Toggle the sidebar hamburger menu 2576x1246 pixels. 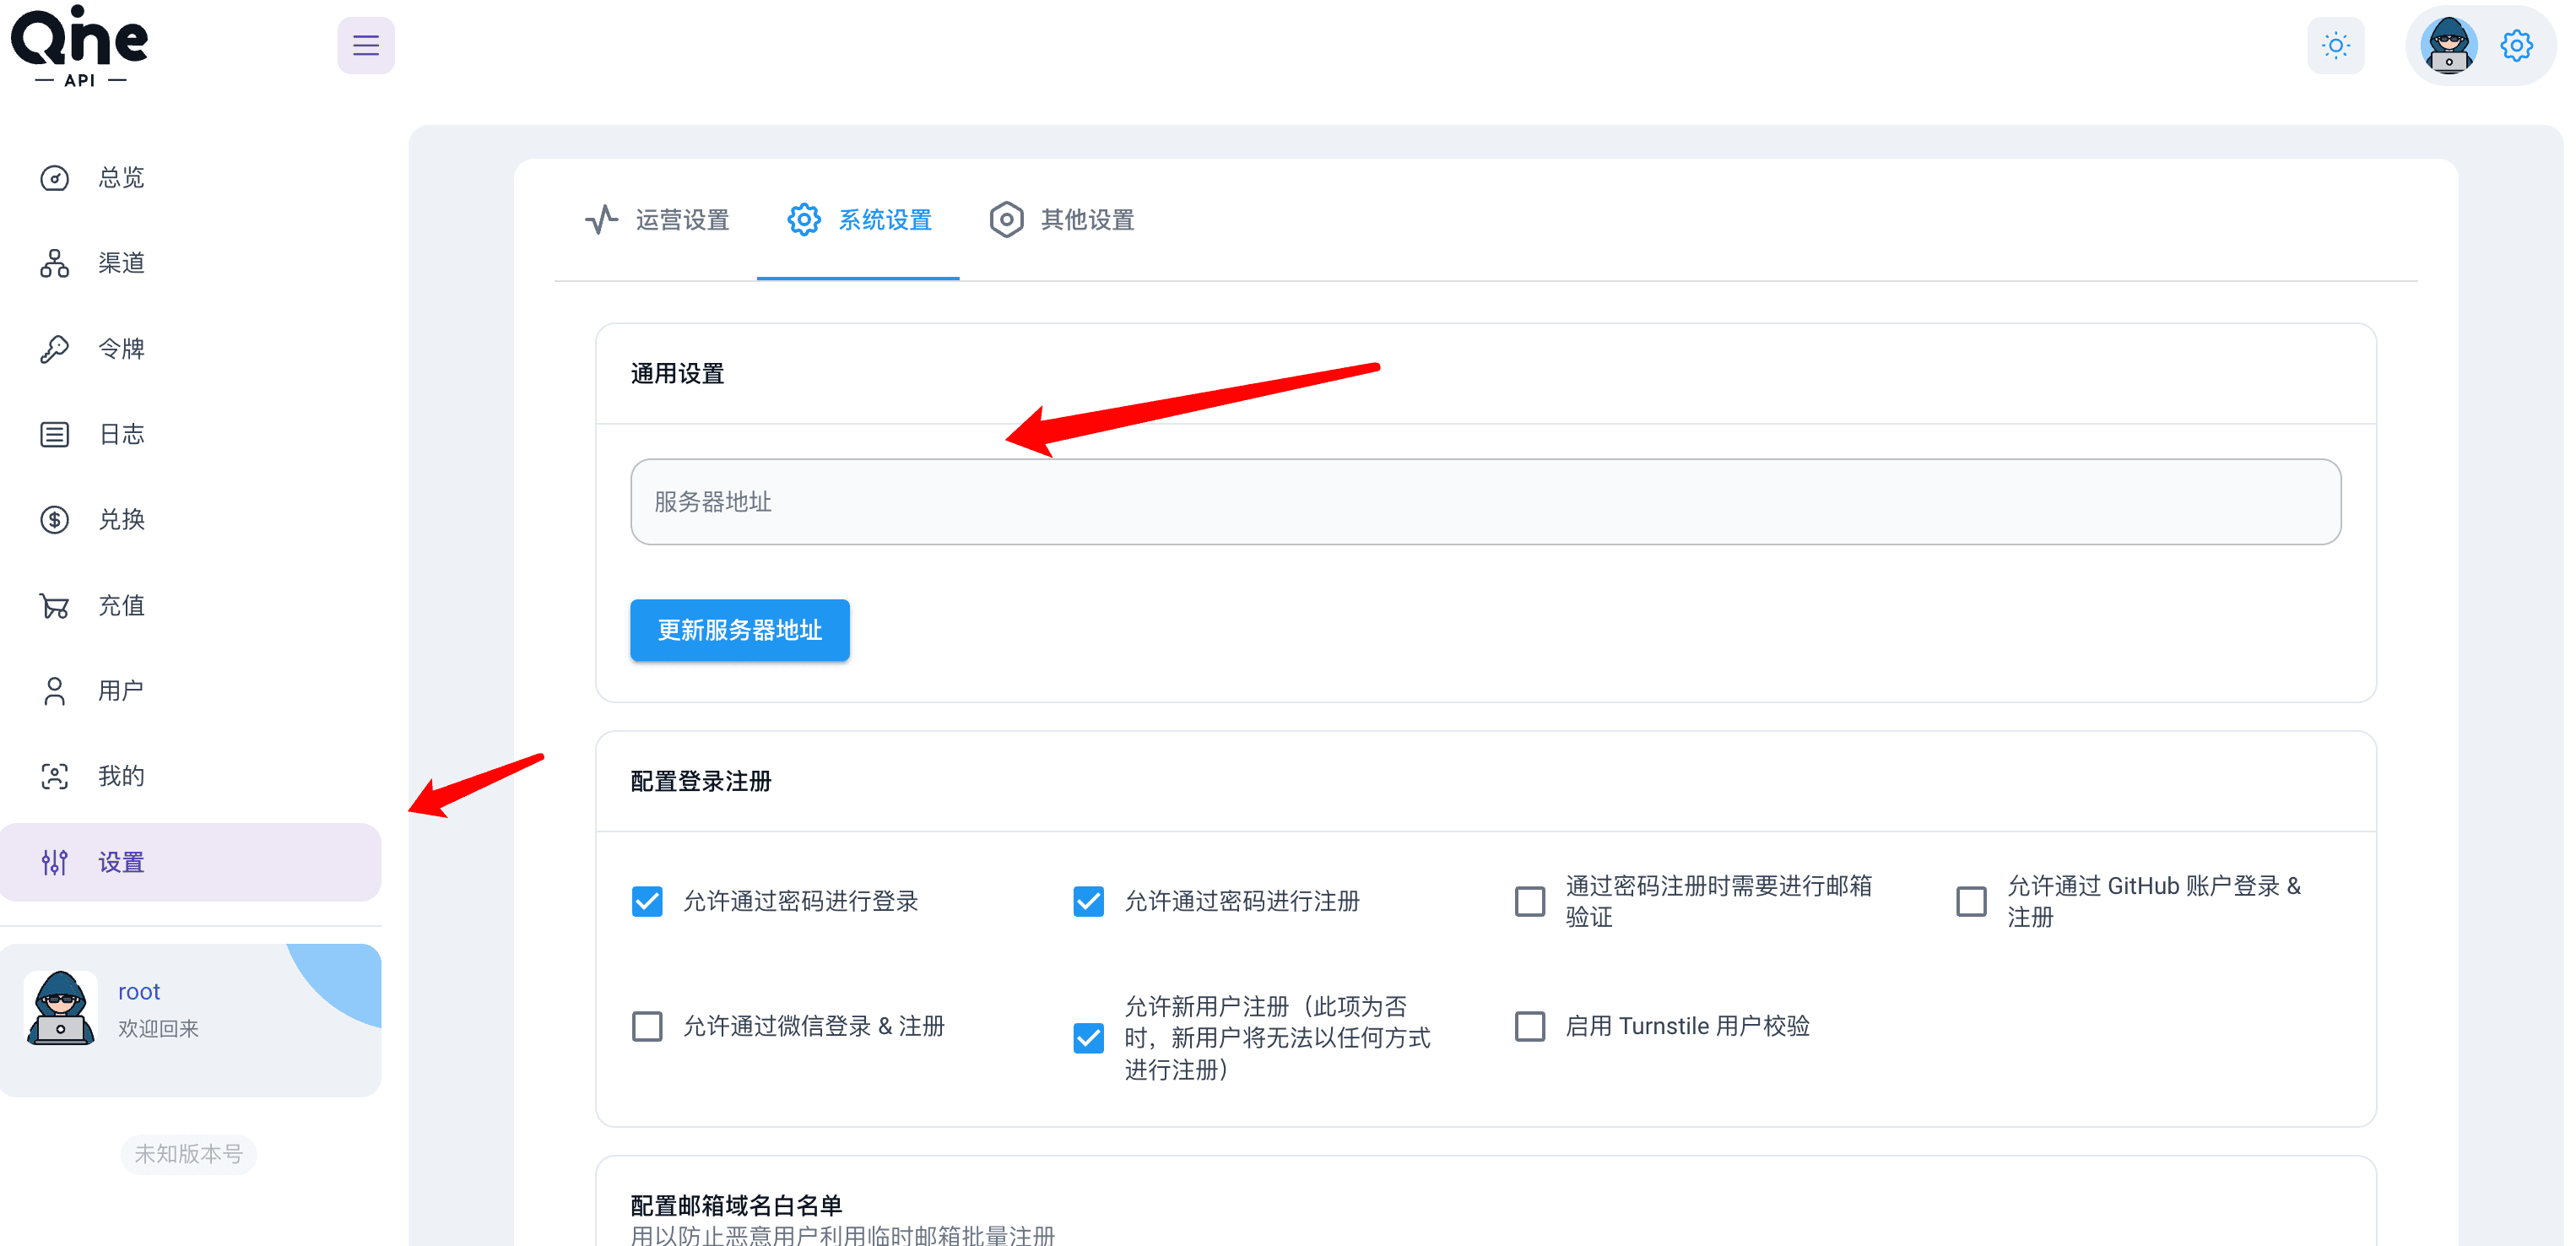(x=365, y=45)
